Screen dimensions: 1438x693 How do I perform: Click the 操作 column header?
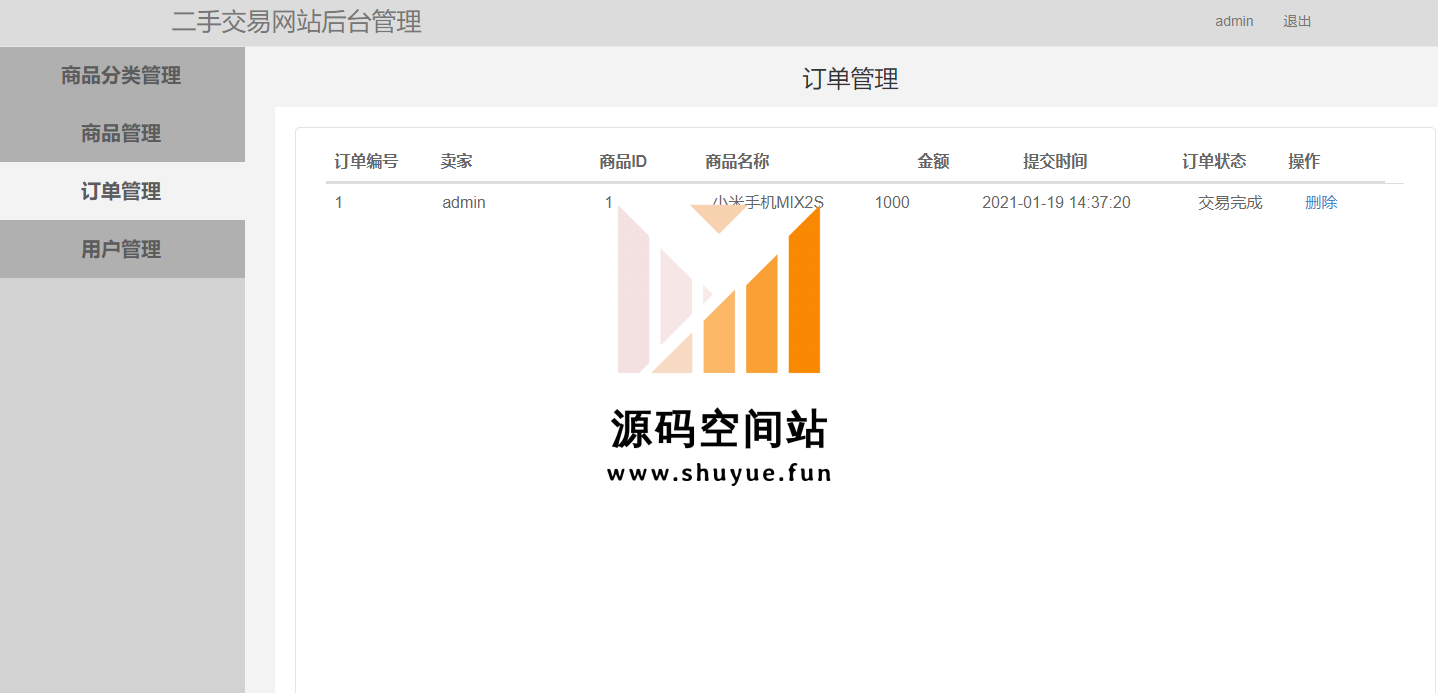[x=1304, y=161]
